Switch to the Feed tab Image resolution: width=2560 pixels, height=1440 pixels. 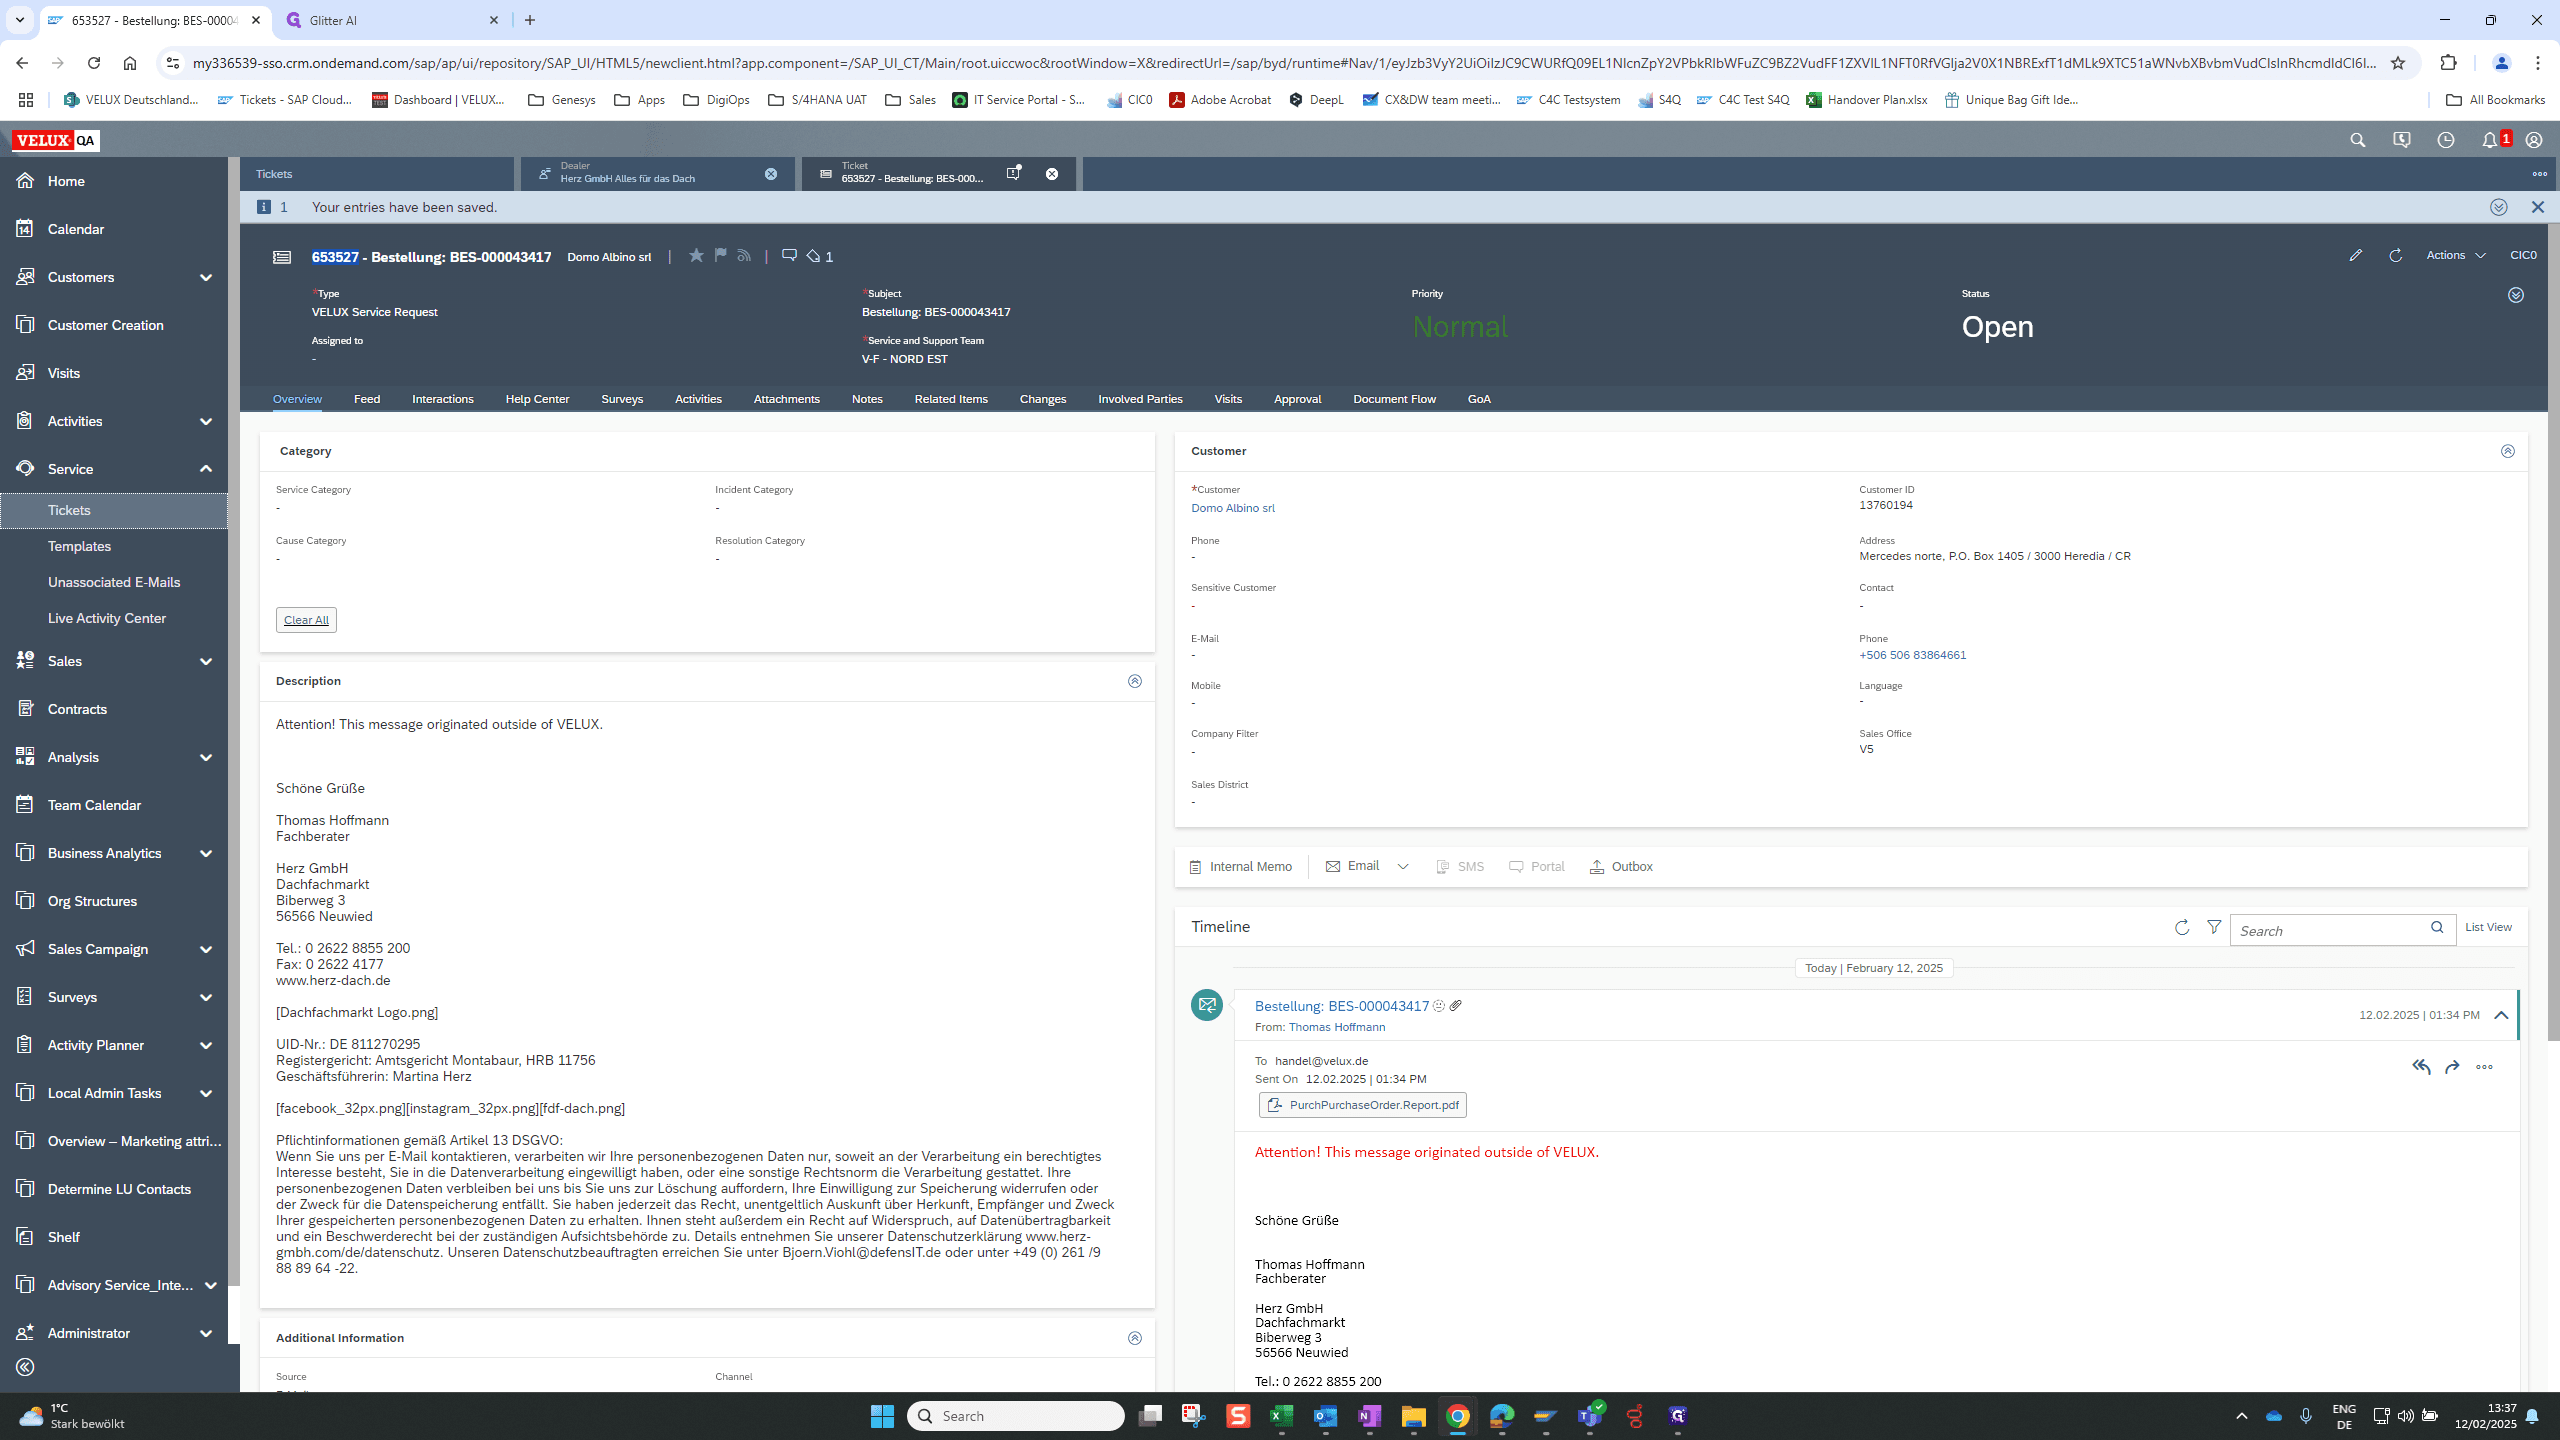coord(367,399)
